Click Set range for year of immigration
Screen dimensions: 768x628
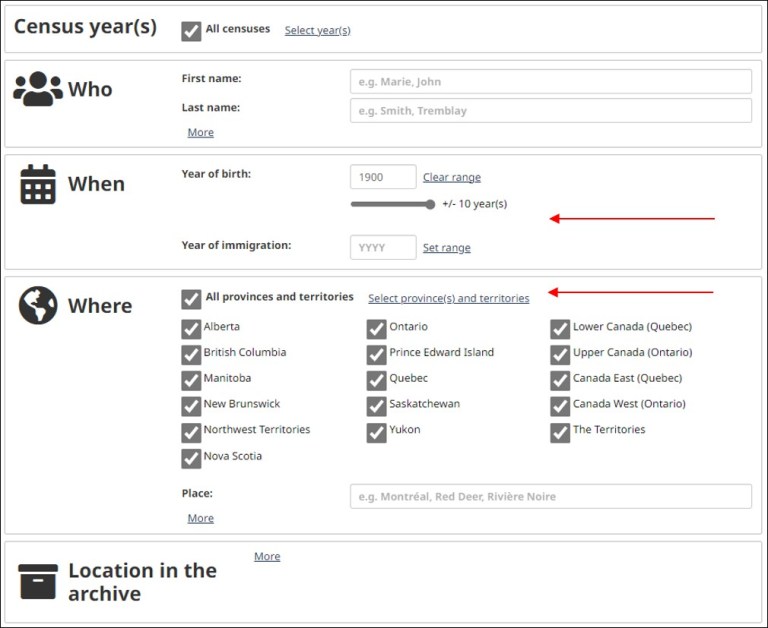coord(447,248)
